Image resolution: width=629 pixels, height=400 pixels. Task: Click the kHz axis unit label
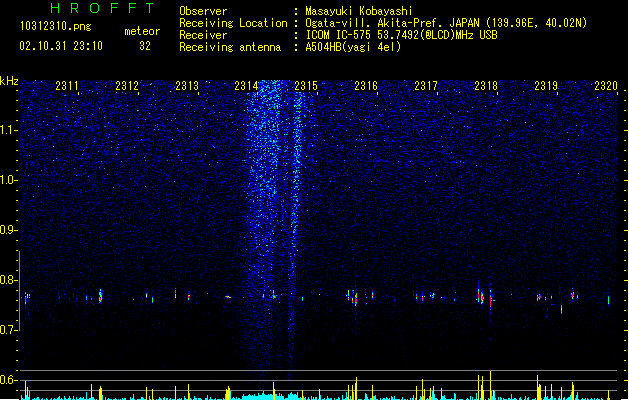pyautogui.click(x=9, y=81)
